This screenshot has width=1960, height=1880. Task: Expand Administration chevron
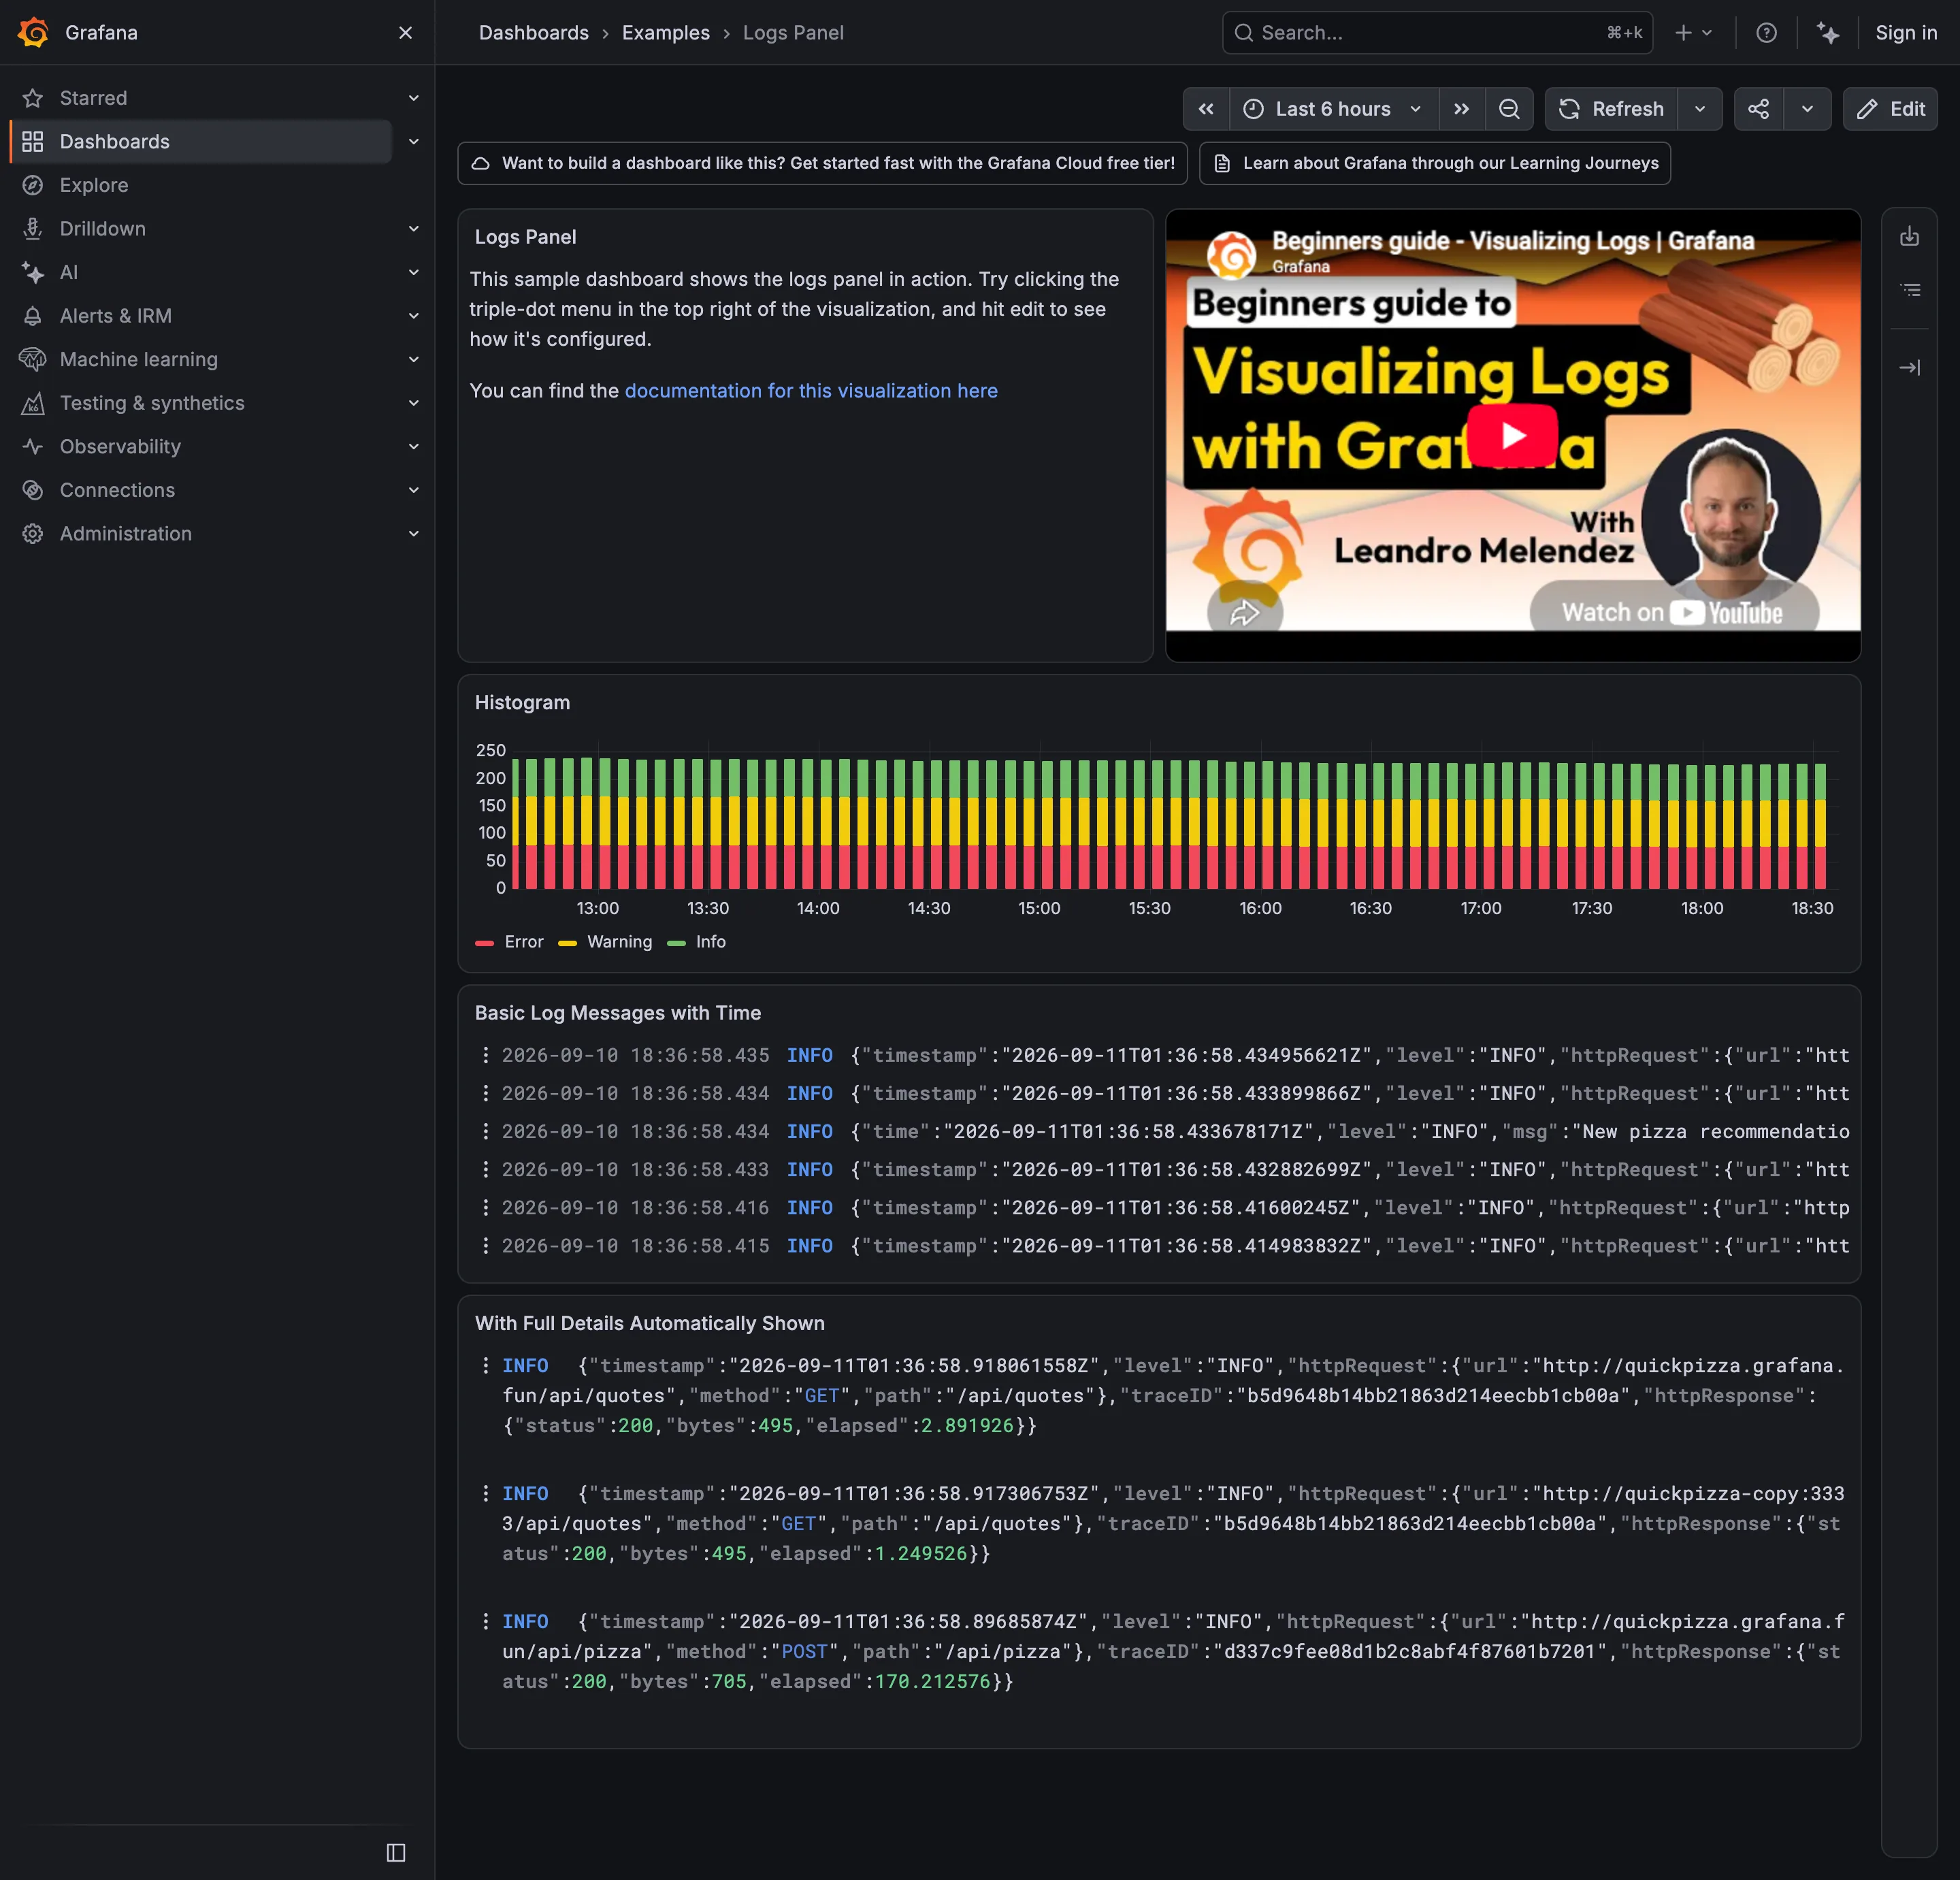[413, 534]
